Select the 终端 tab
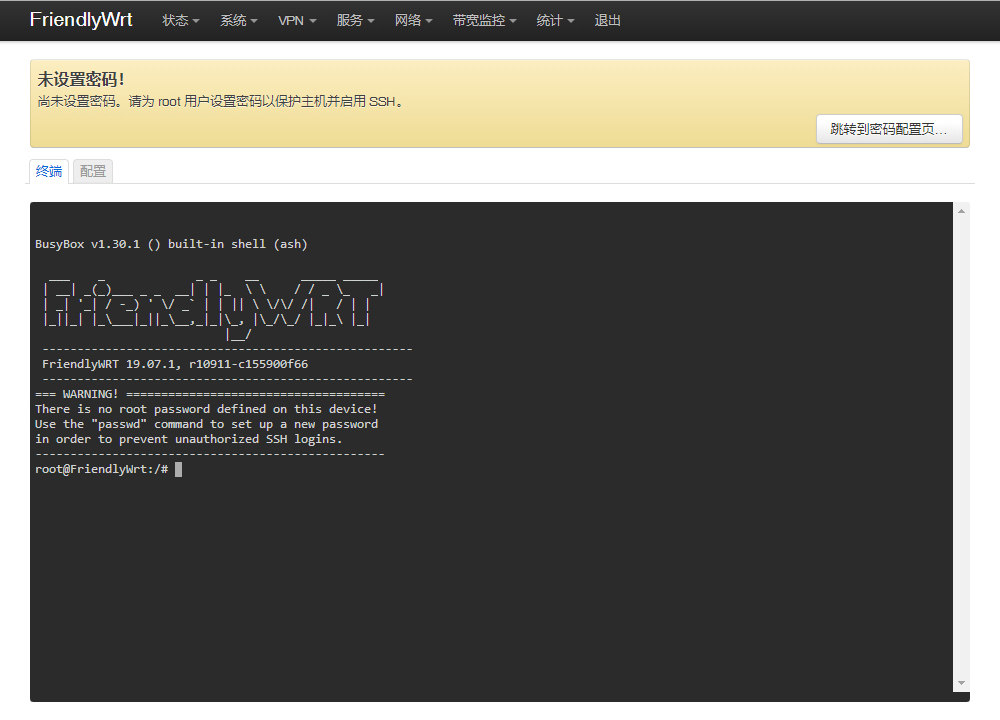 49,171
